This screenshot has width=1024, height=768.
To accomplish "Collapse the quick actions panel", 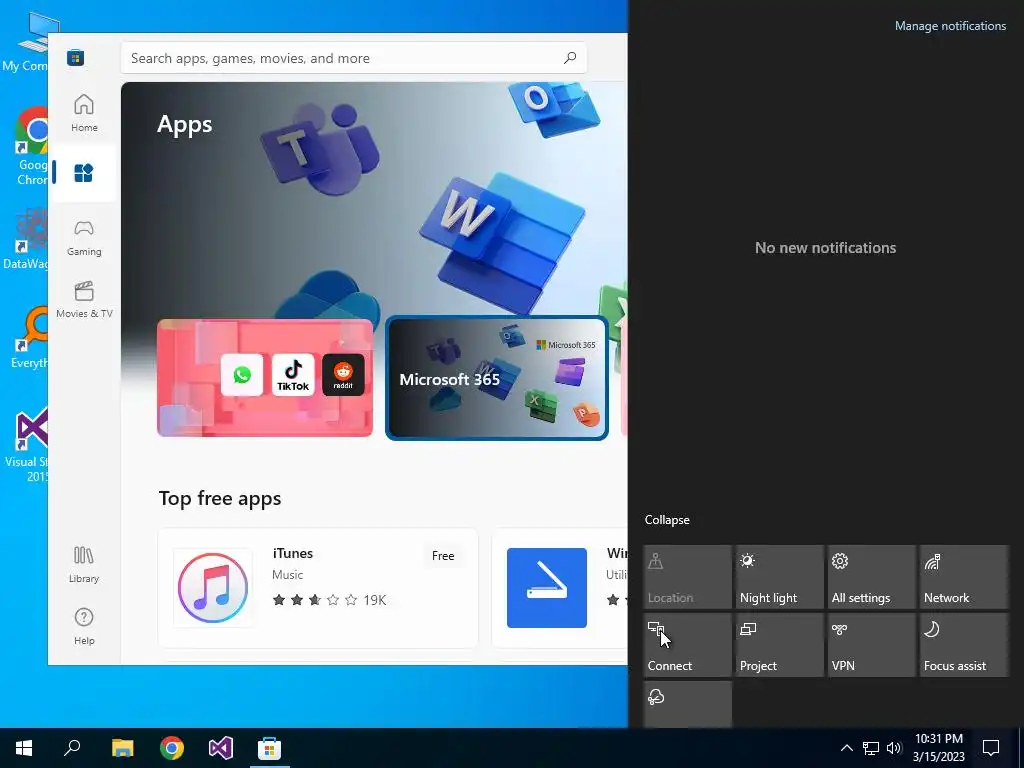I will click(667, 520).
